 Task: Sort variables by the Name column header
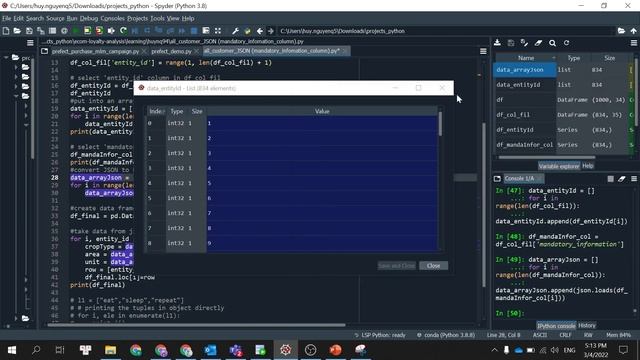[526, 58]
